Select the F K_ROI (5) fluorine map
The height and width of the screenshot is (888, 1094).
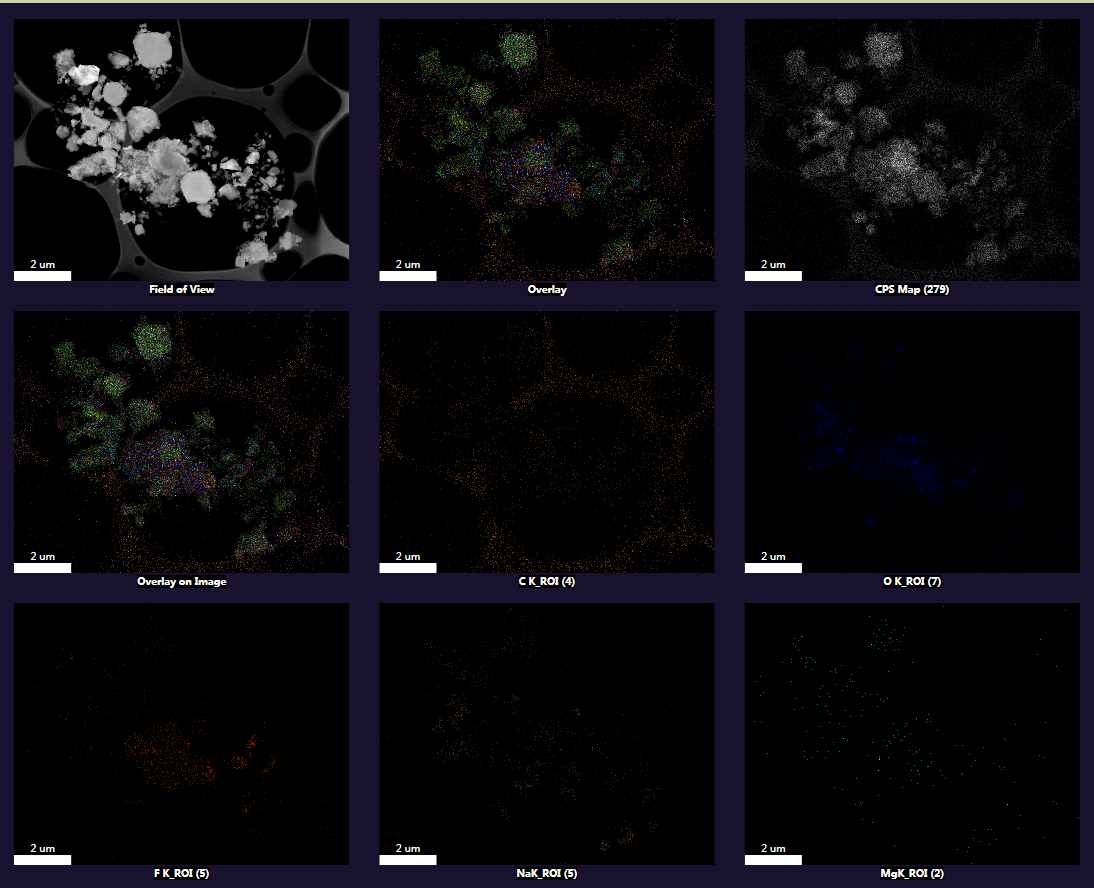click(181, 734)
